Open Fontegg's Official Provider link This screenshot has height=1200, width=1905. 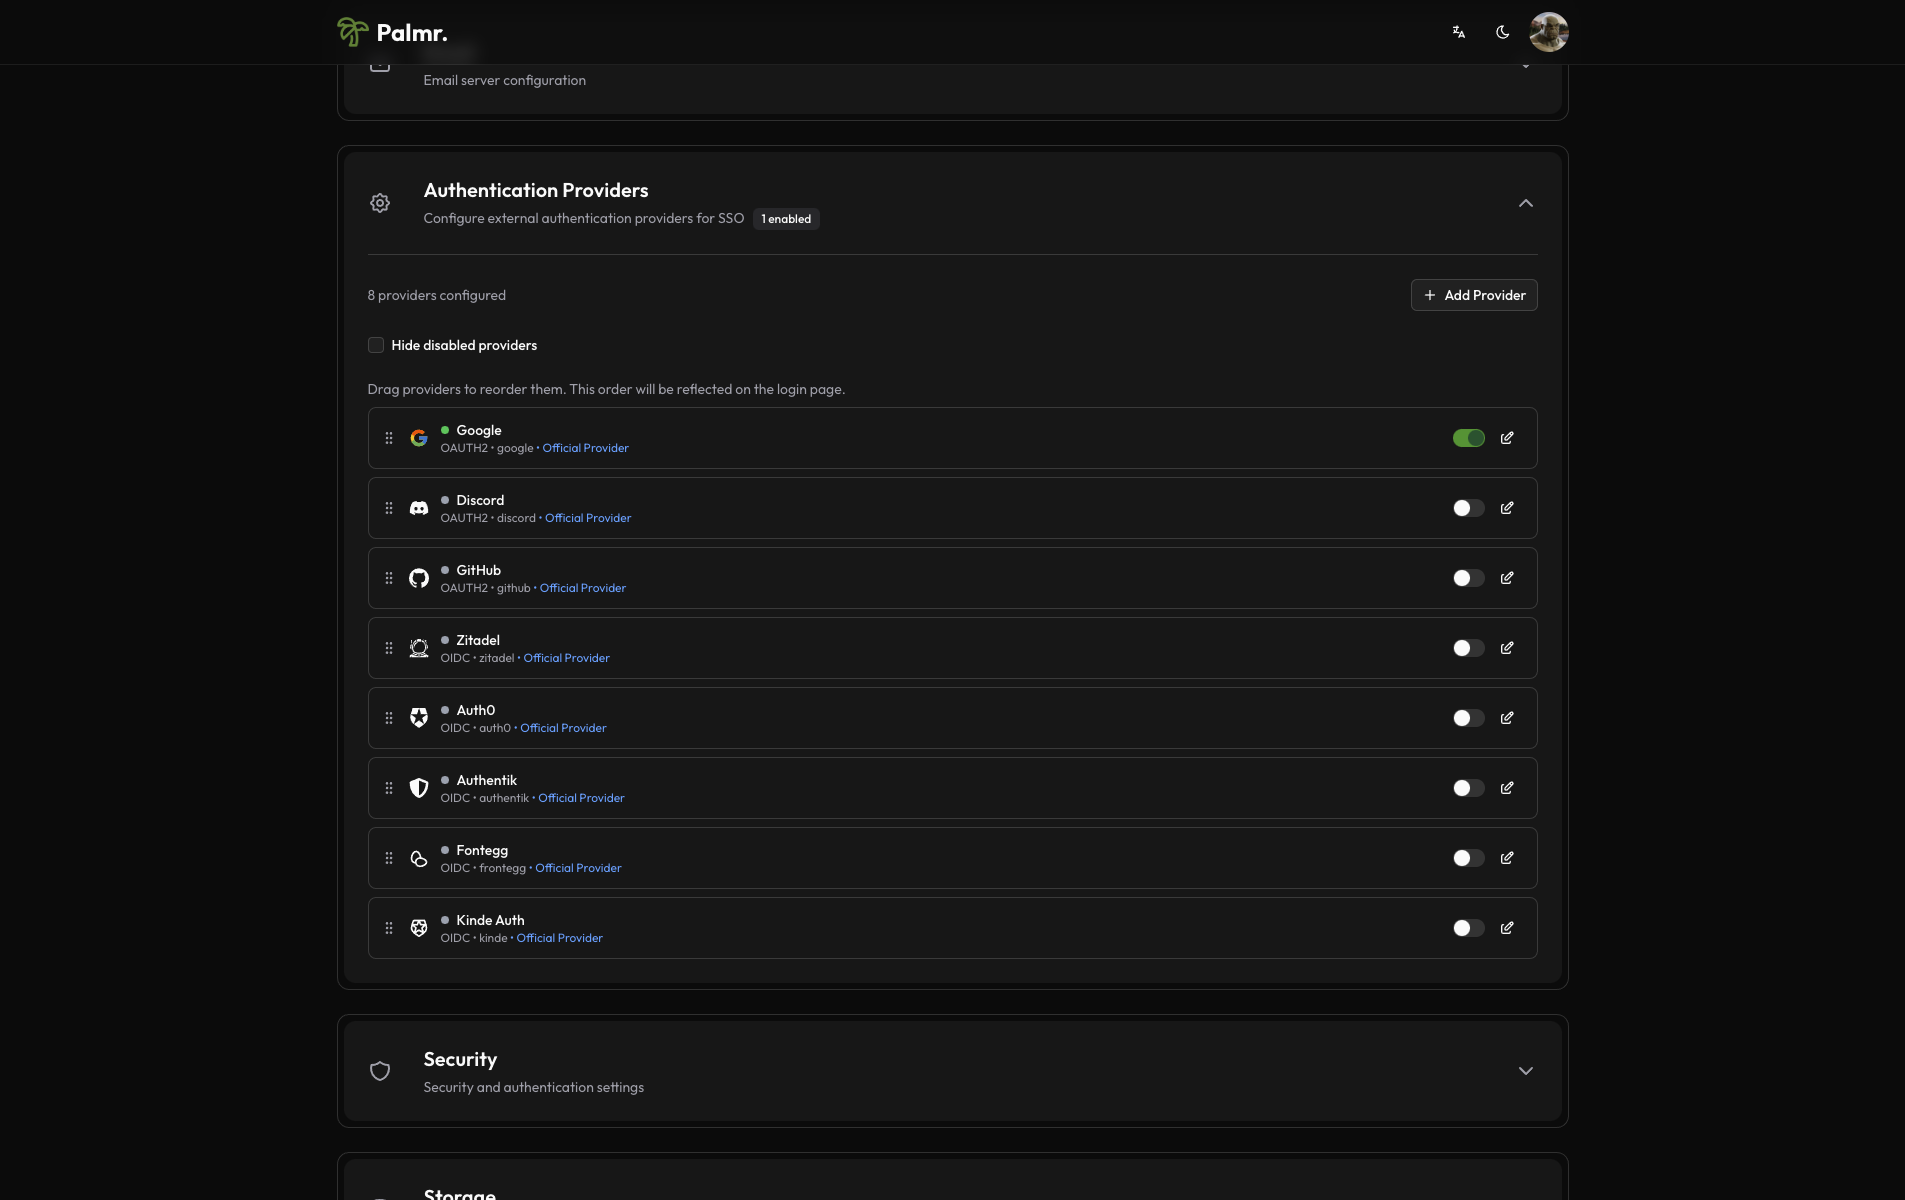click(578, 868)
